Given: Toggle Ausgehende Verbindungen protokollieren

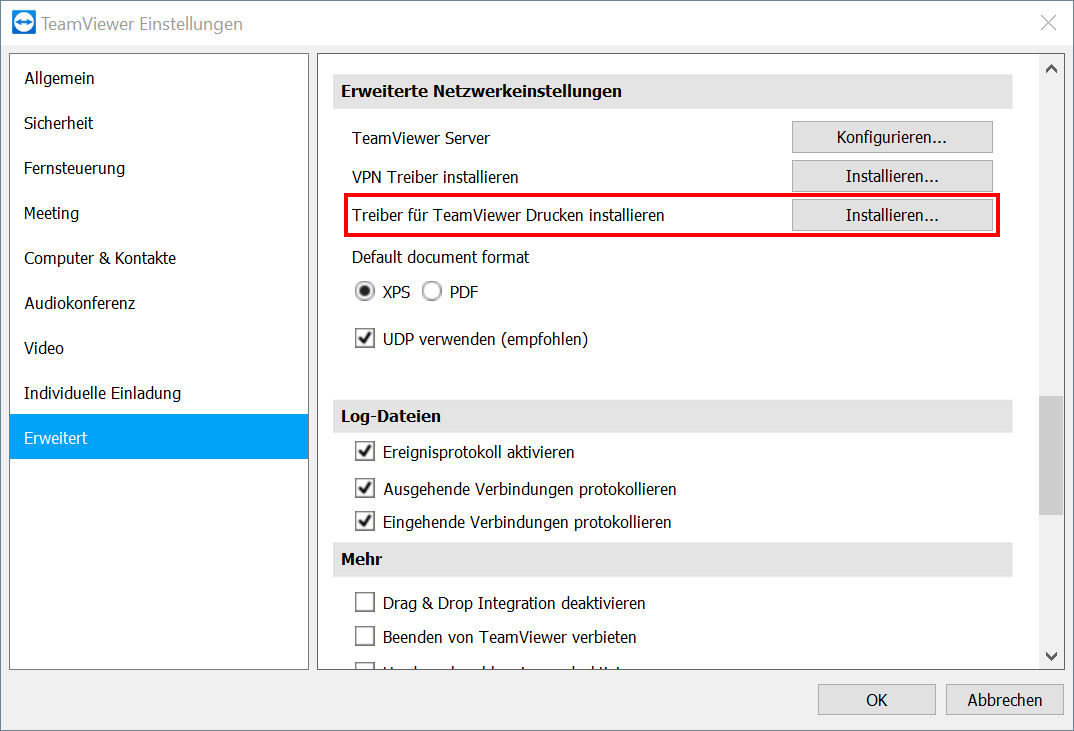Looking at the screenshot, I should (x=364, y=488).
